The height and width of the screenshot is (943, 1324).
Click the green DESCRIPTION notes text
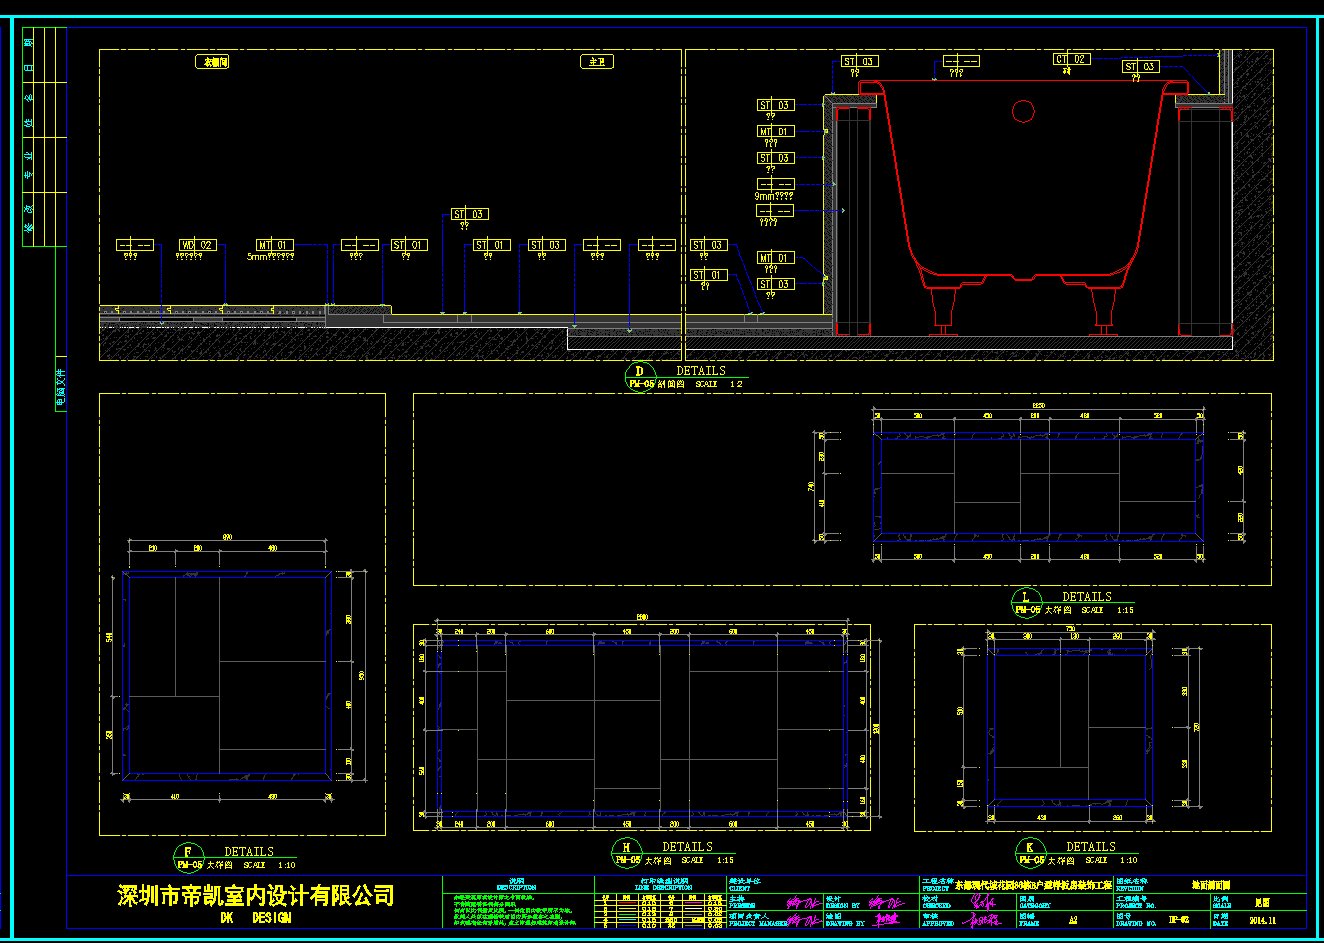(x=516, y=910)
